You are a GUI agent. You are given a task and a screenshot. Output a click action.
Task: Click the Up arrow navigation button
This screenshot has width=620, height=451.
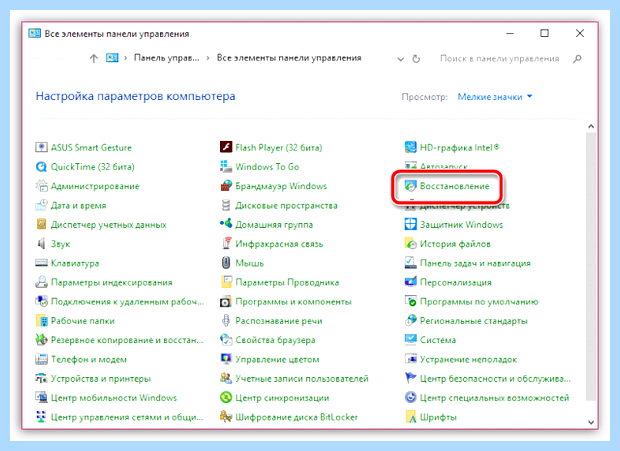pos(93,58)
